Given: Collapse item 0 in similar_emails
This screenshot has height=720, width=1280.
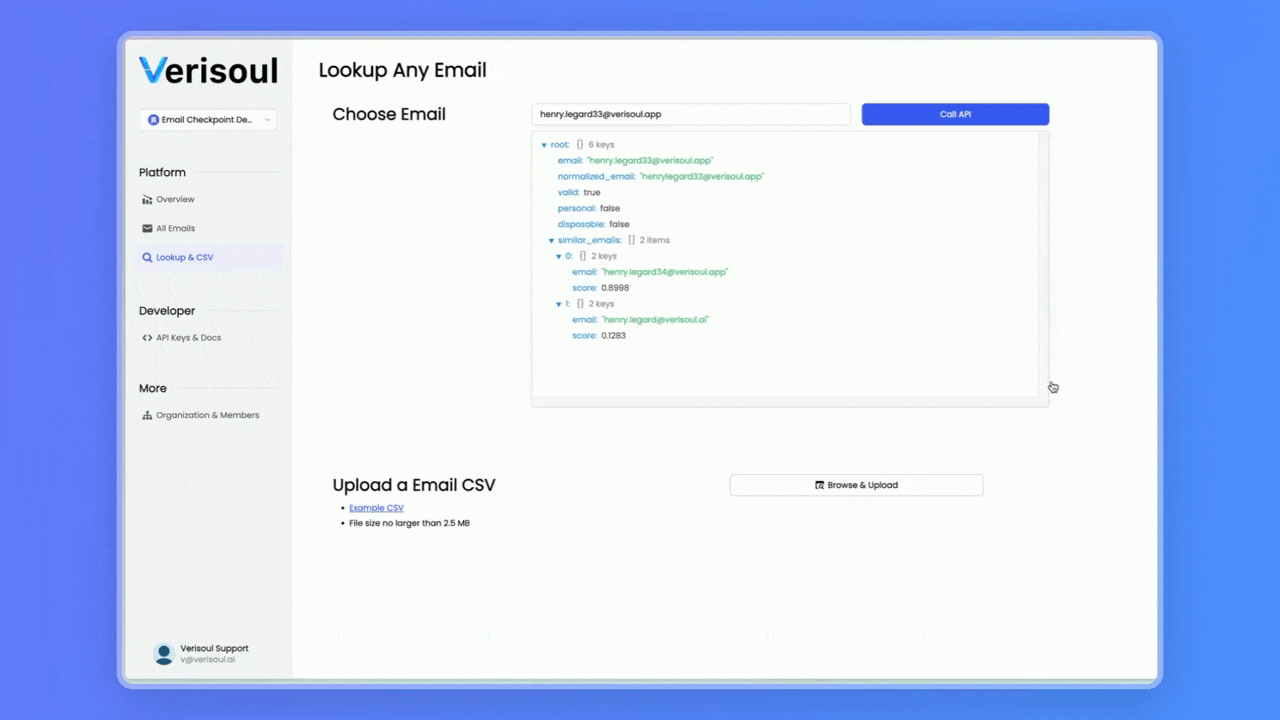Looking at the screenshot, I should 559,257.
